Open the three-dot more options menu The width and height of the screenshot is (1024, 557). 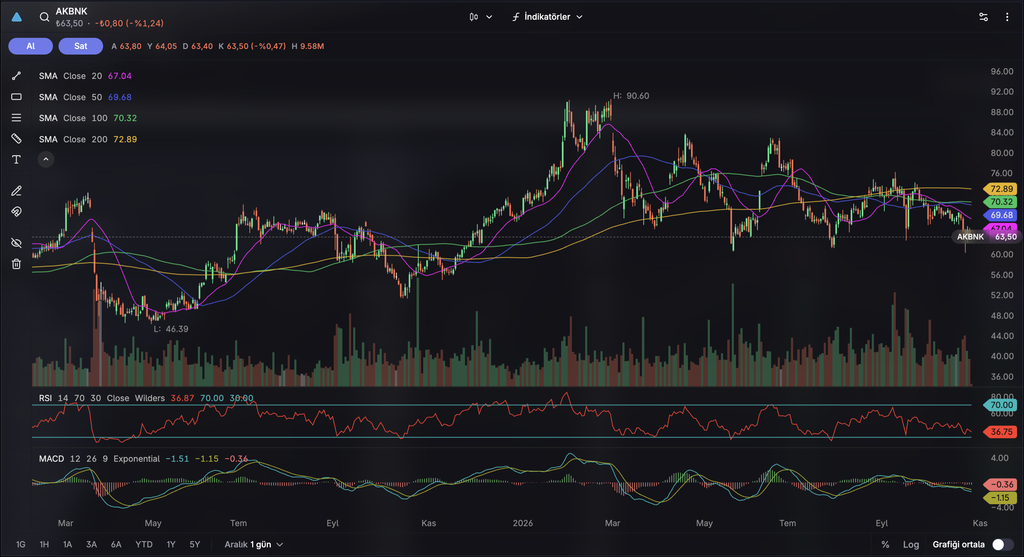click(1007, 17)
